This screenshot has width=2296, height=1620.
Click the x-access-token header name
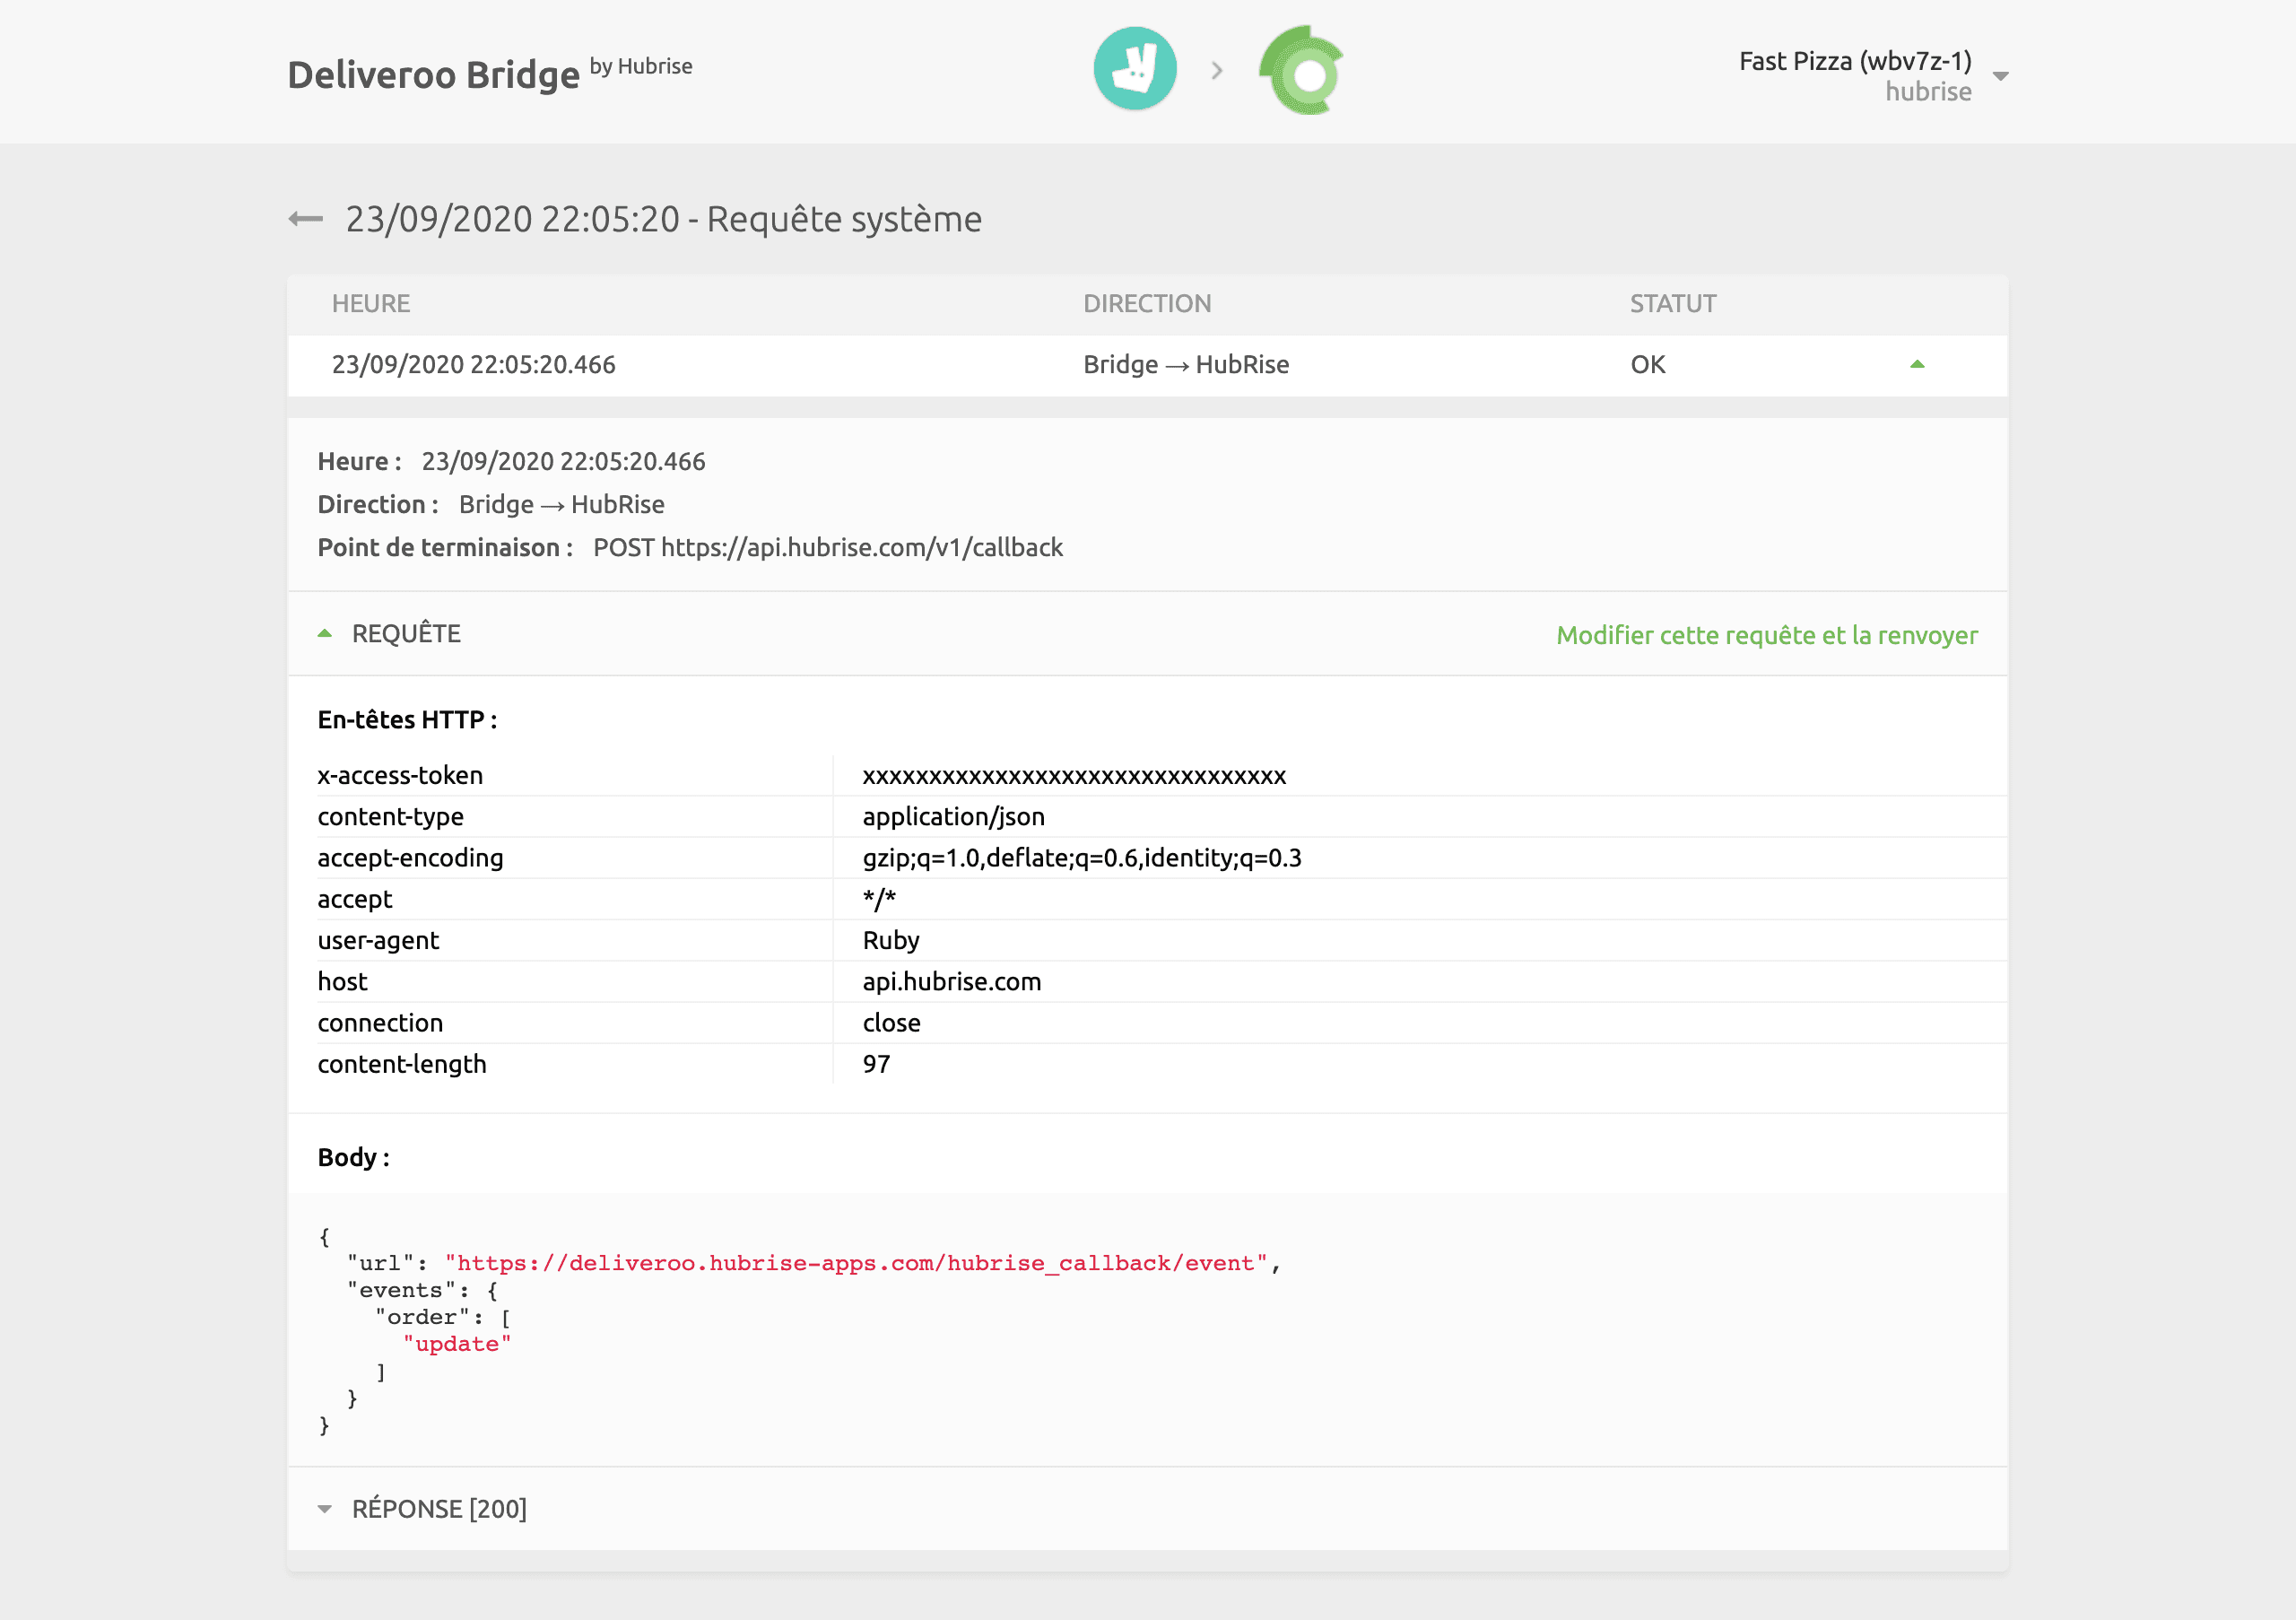(x=400, y=776)
